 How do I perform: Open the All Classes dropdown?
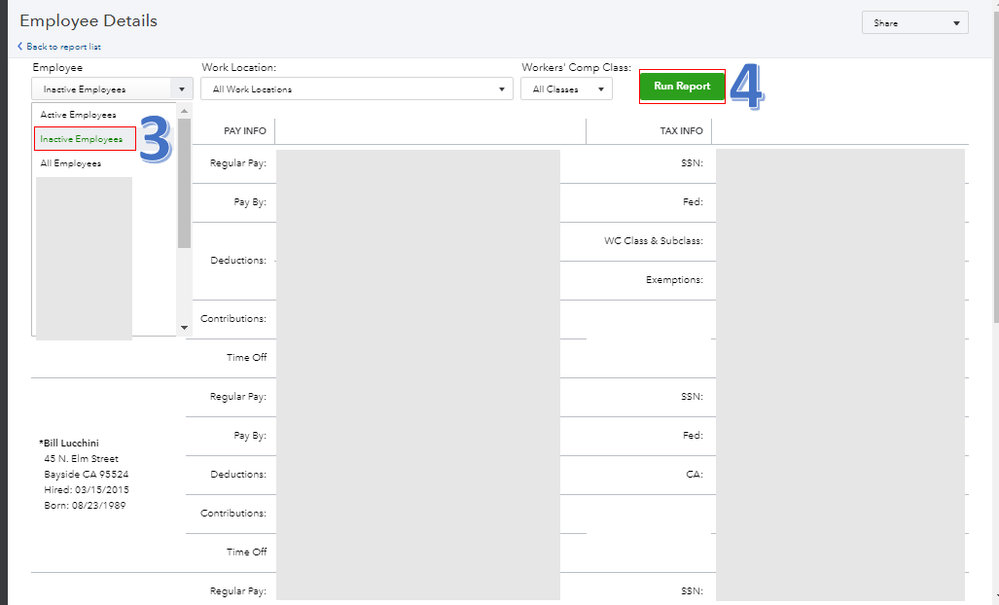point(565,89)
